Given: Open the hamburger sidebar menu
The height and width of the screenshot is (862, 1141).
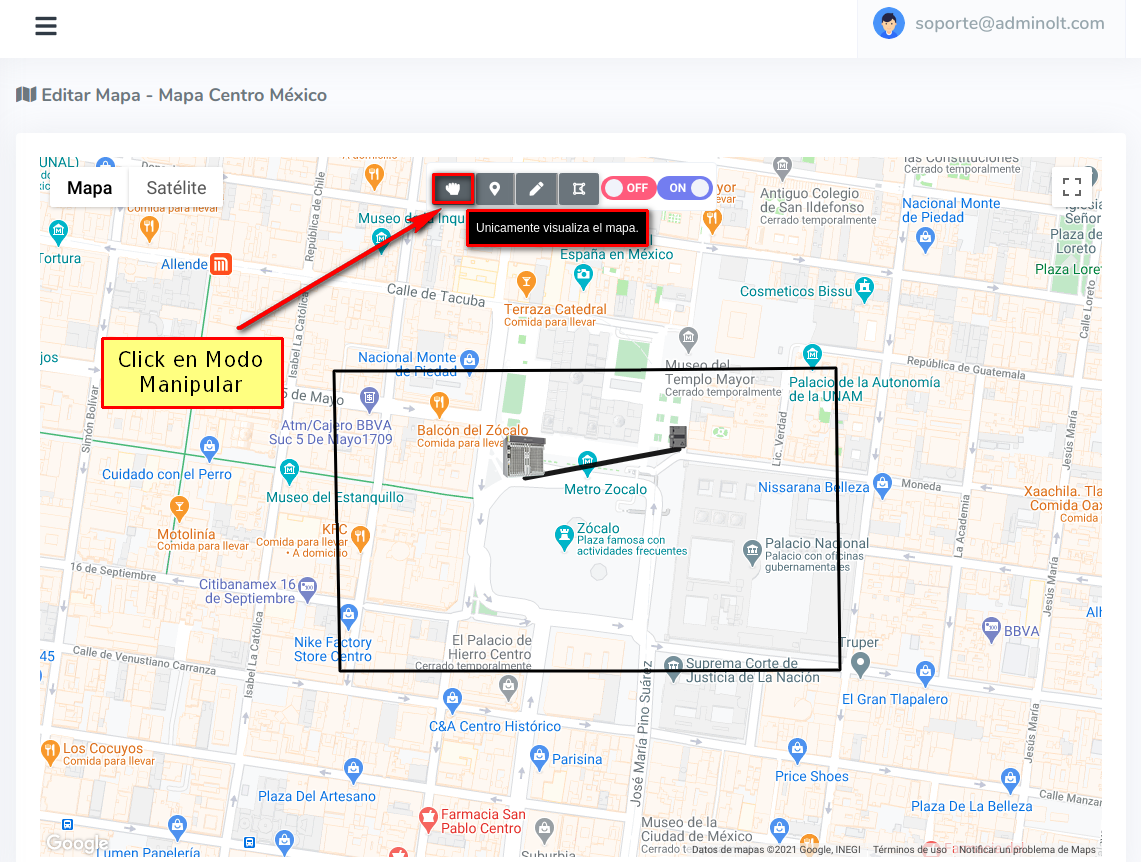Looking at the screenshot, I should pos(46,26).
